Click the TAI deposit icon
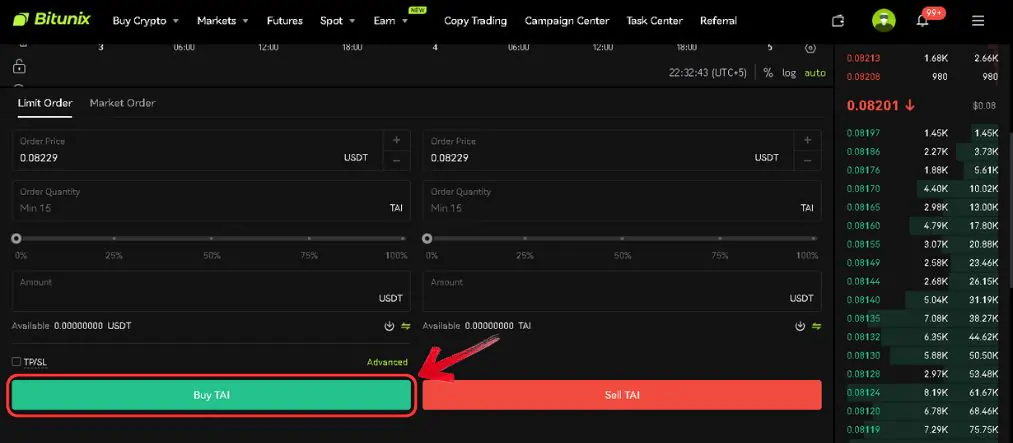Image resolution: width=1013 pixels, height=443 pixels. [x=800, y=326]
